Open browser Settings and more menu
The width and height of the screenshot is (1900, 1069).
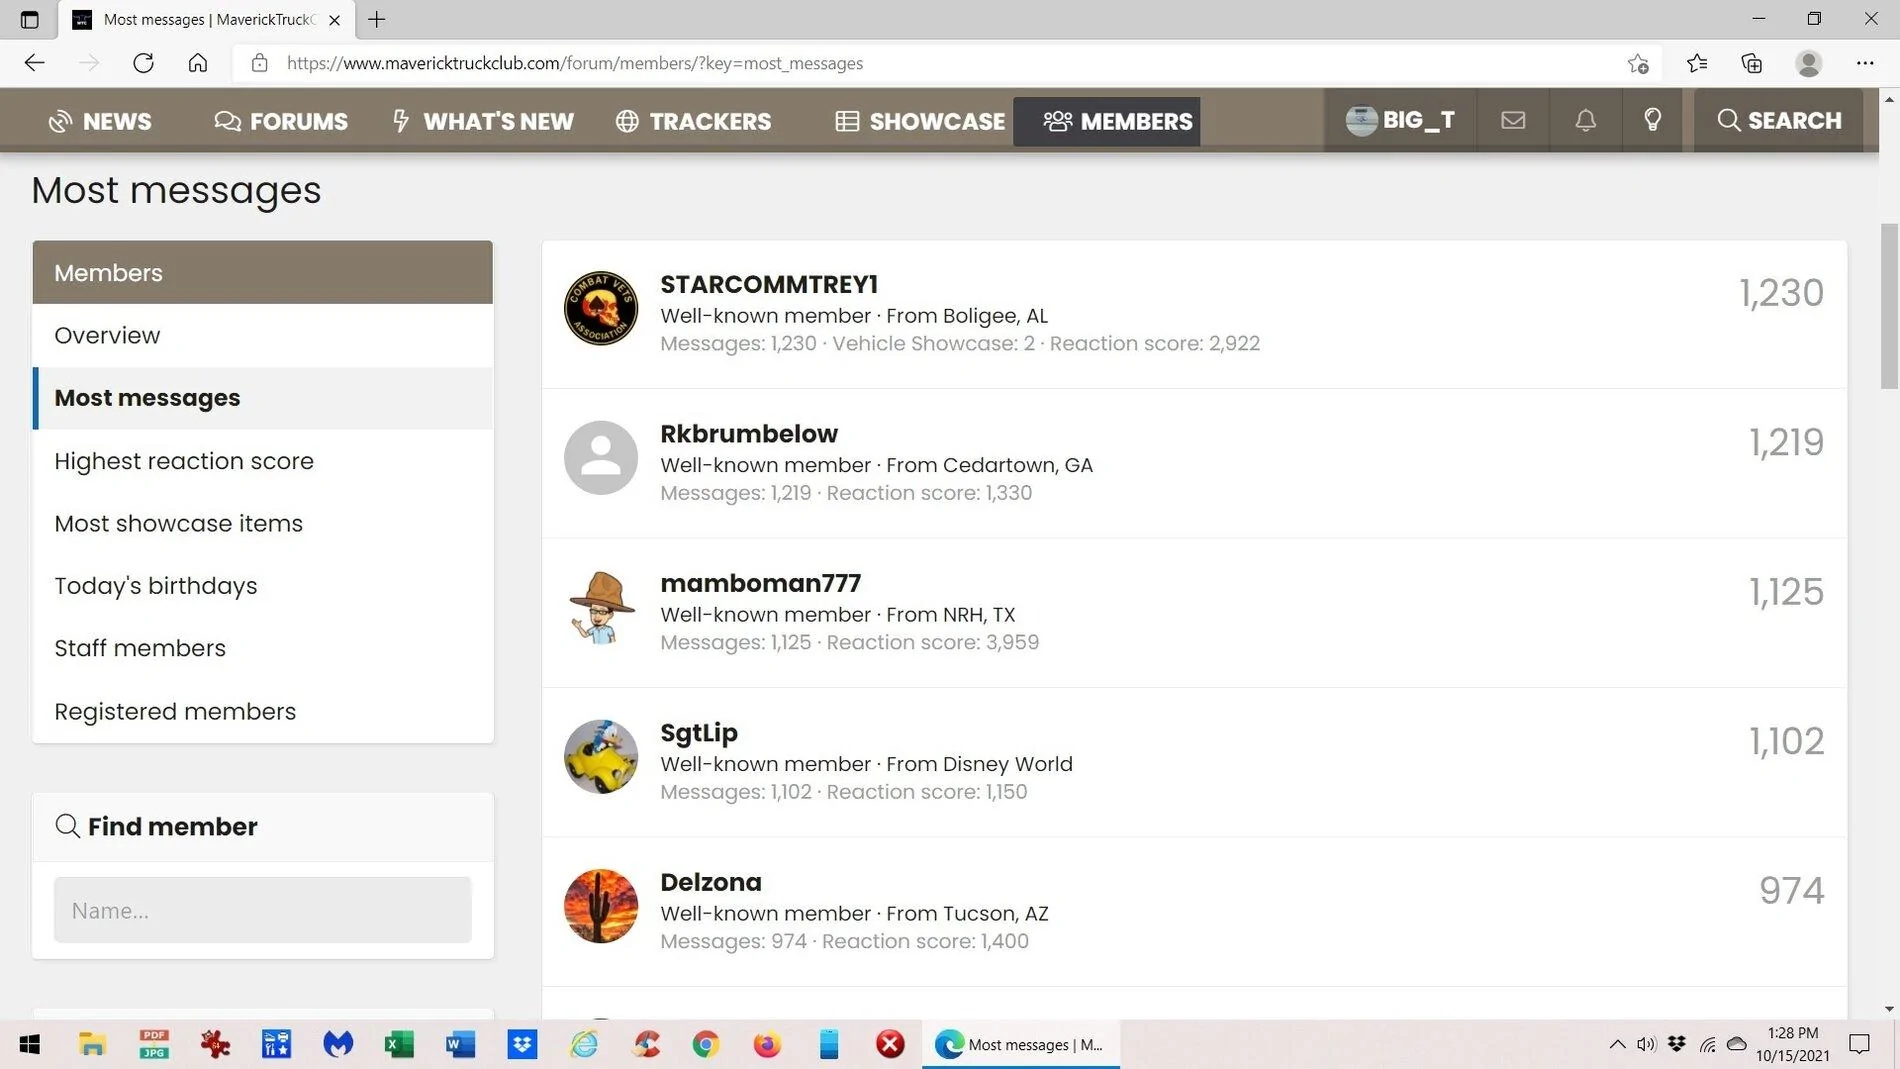click(x=1865, y=63)
